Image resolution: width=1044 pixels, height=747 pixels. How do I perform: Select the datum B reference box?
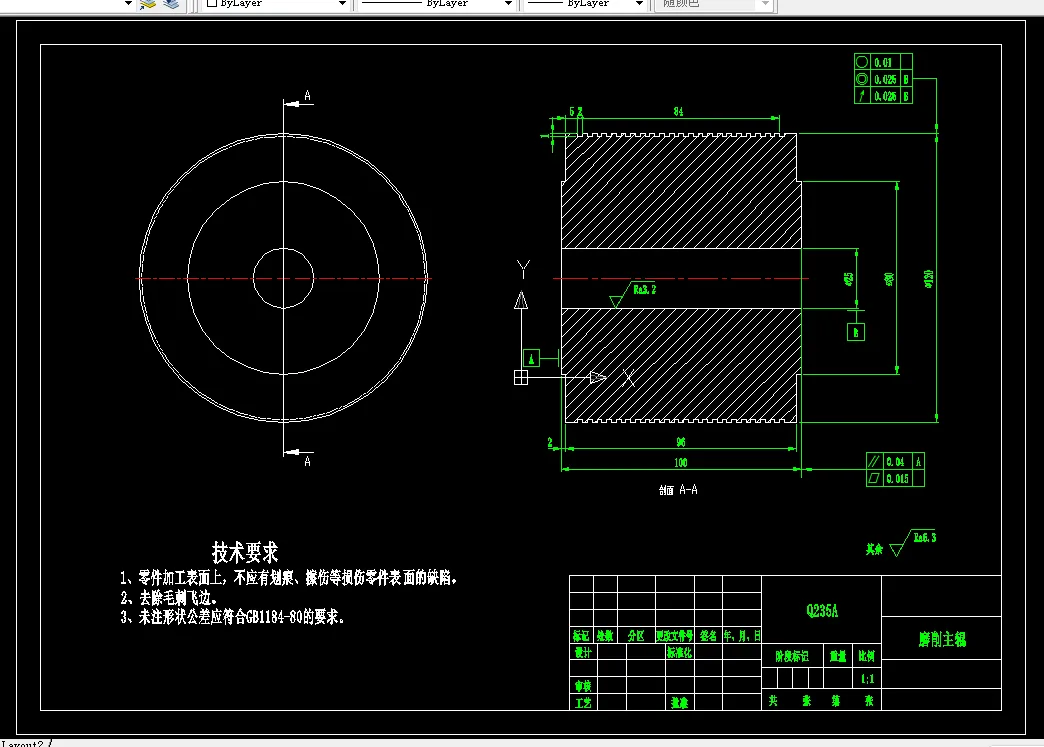[x=856, y=332]
